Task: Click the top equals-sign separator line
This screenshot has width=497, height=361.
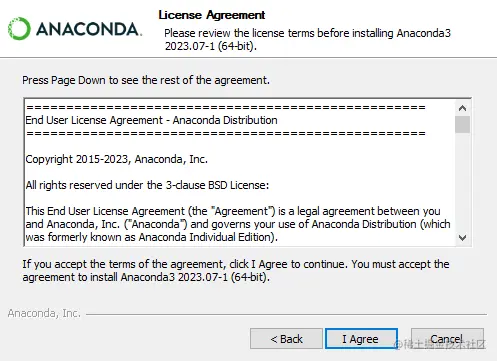Action: point(226,107)
